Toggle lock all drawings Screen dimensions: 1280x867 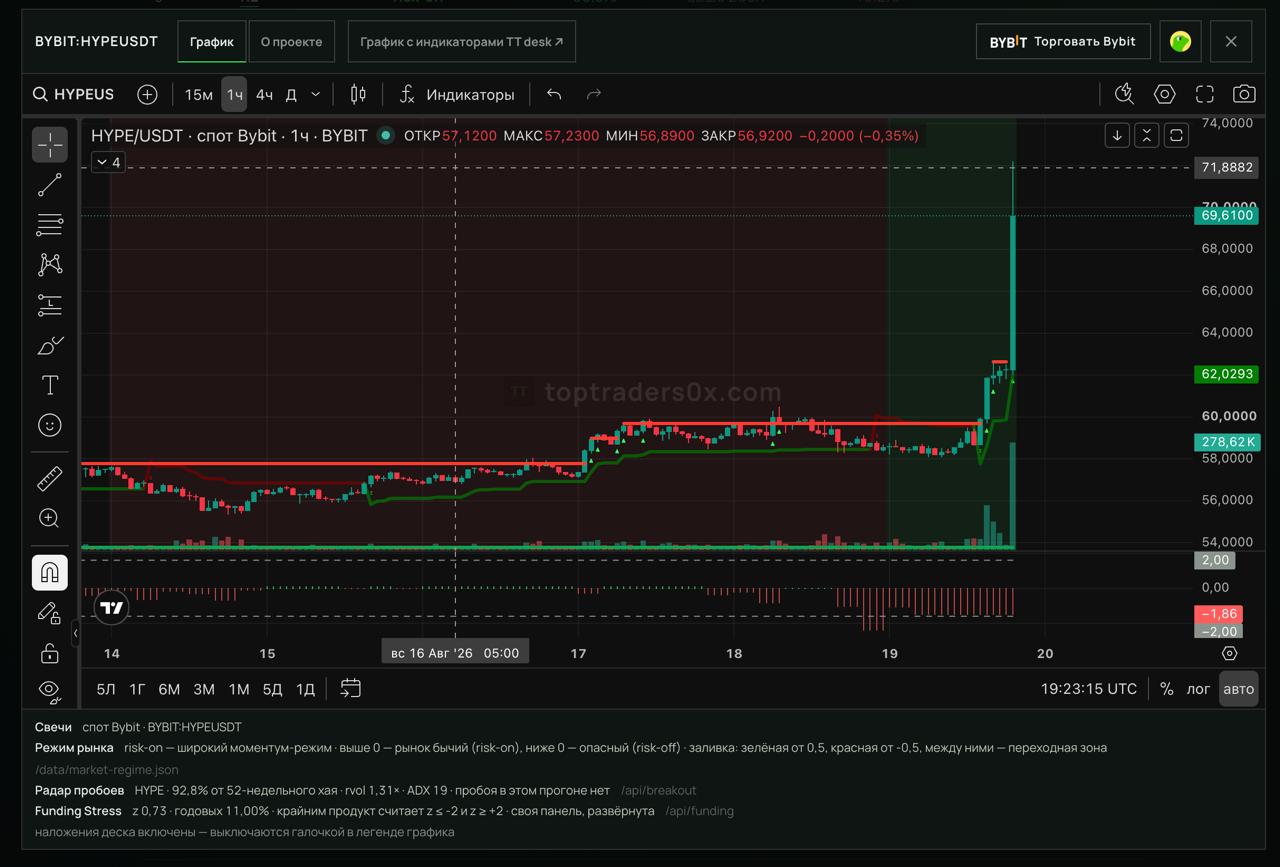tap(50, 654)
